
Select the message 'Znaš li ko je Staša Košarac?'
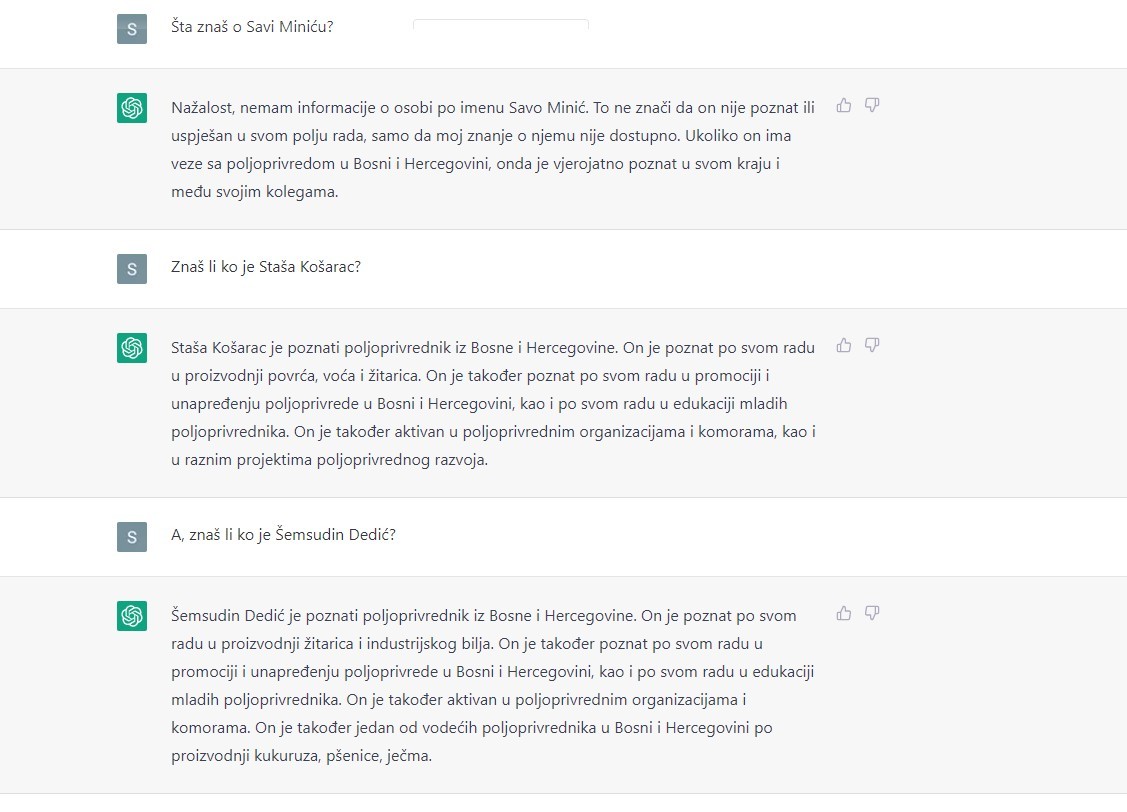click(x=266, y=267)
